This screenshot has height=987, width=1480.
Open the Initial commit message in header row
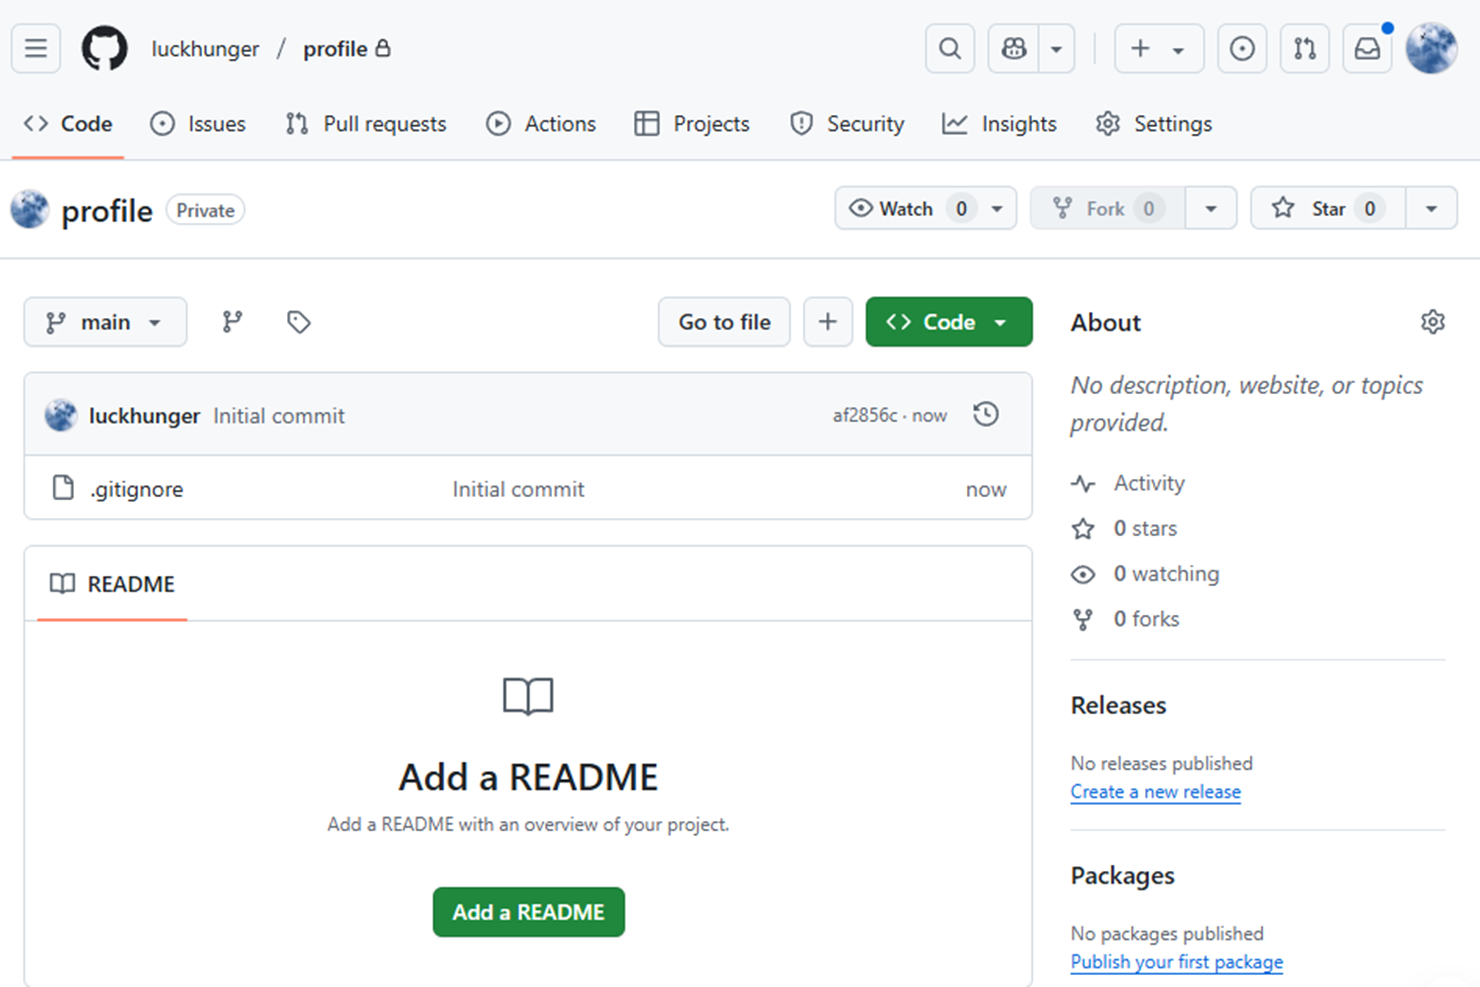[279, 416]
